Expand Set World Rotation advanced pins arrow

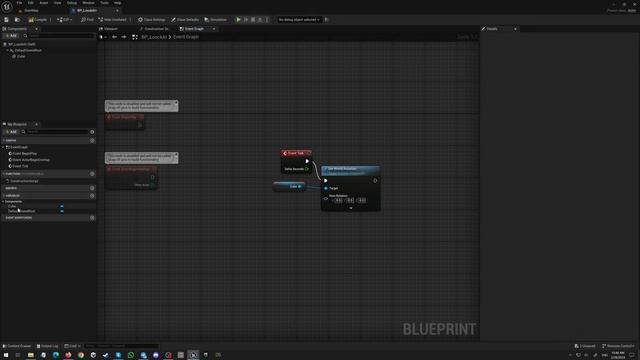(x=351, y=208)
